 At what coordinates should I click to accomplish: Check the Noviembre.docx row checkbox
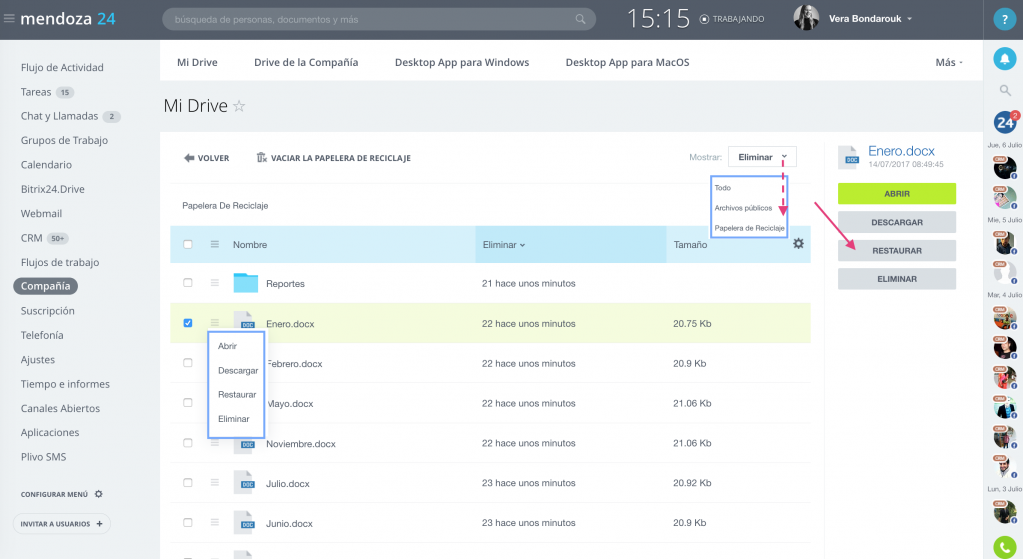point(188,443)
